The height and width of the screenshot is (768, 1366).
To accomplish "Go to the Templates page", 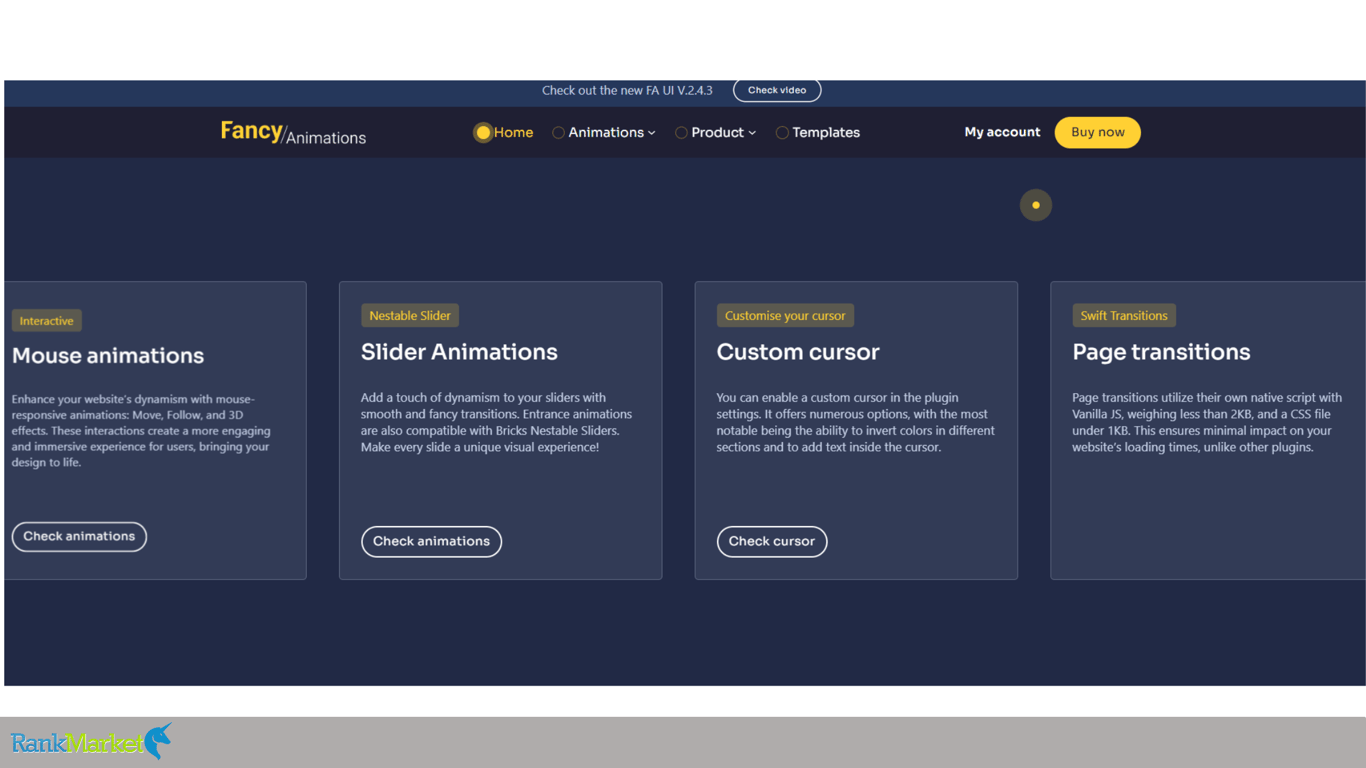I will pyautogui.click(x=826, y=132).
